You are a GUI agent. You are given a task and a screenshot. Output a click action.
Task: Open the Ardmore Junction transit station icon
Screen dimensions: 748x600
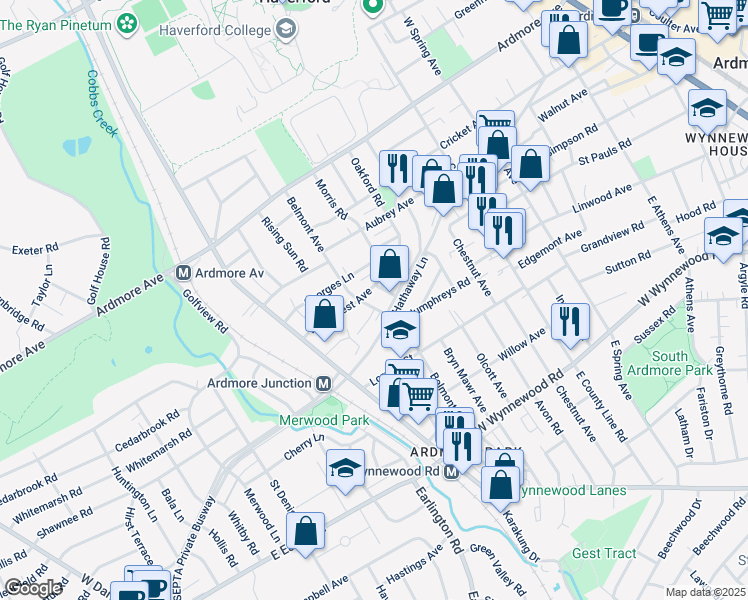[323, 383]
